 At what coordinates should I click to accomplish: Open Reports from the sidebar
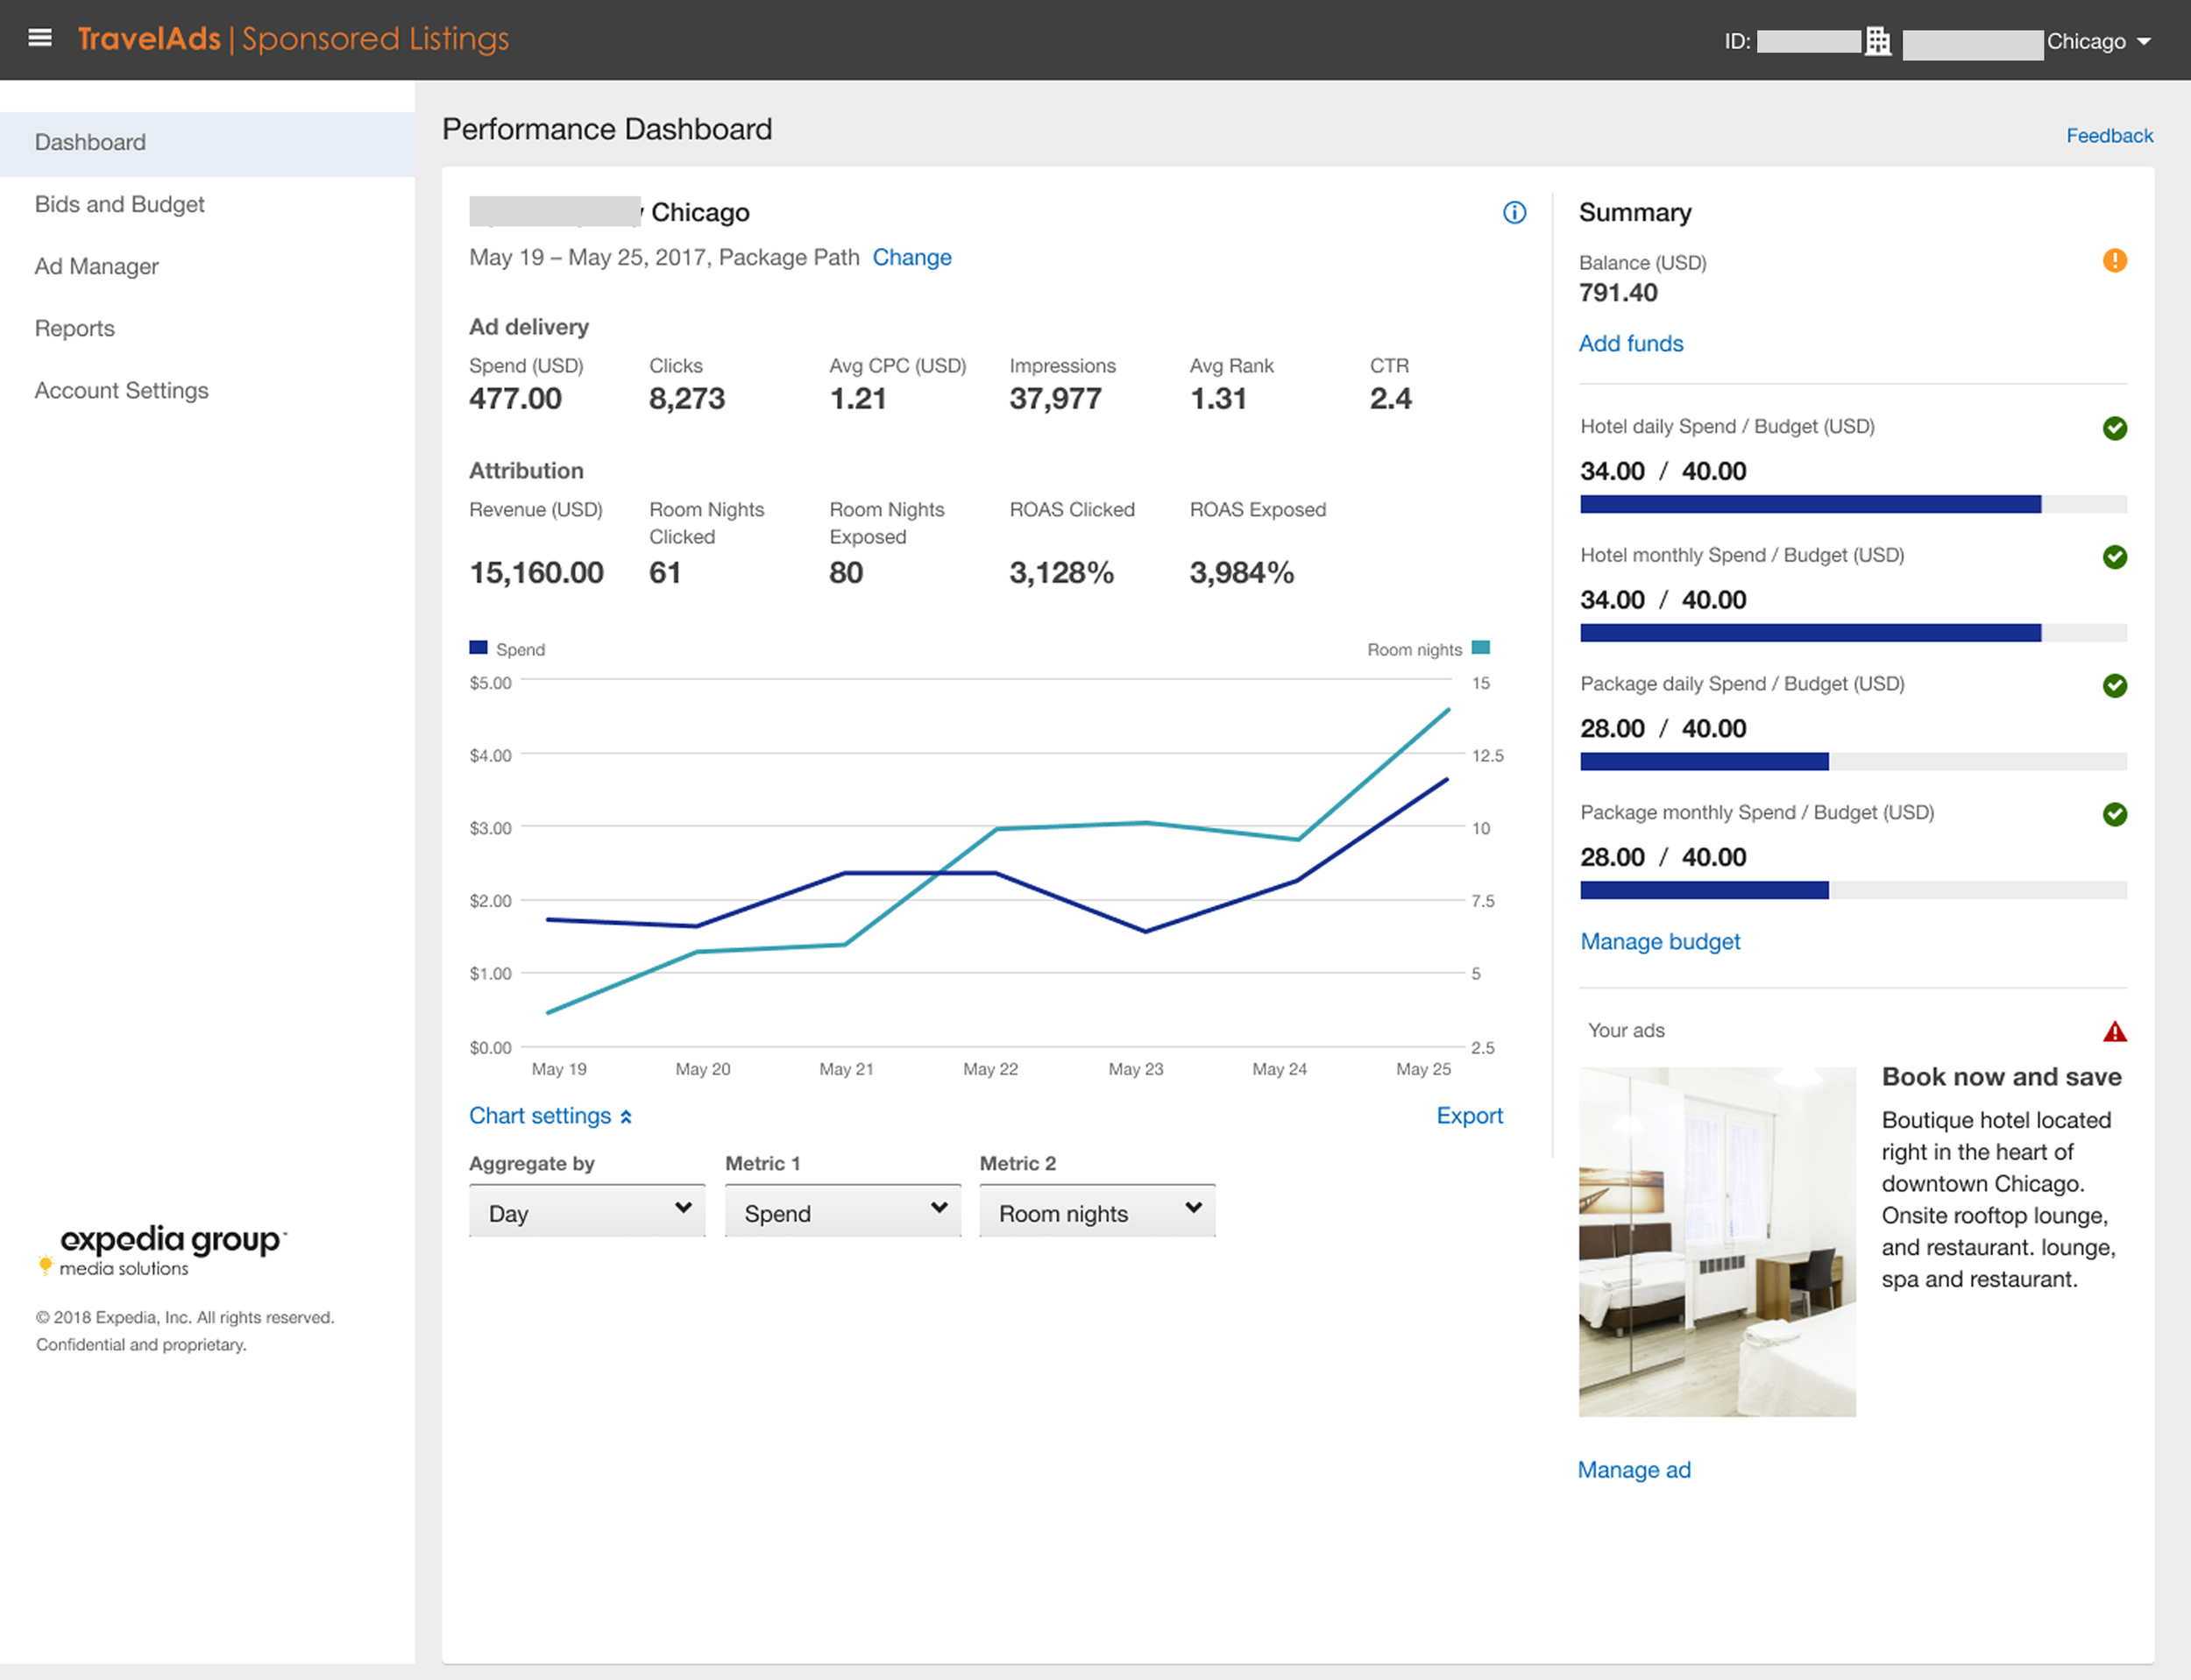coord(75,328)
